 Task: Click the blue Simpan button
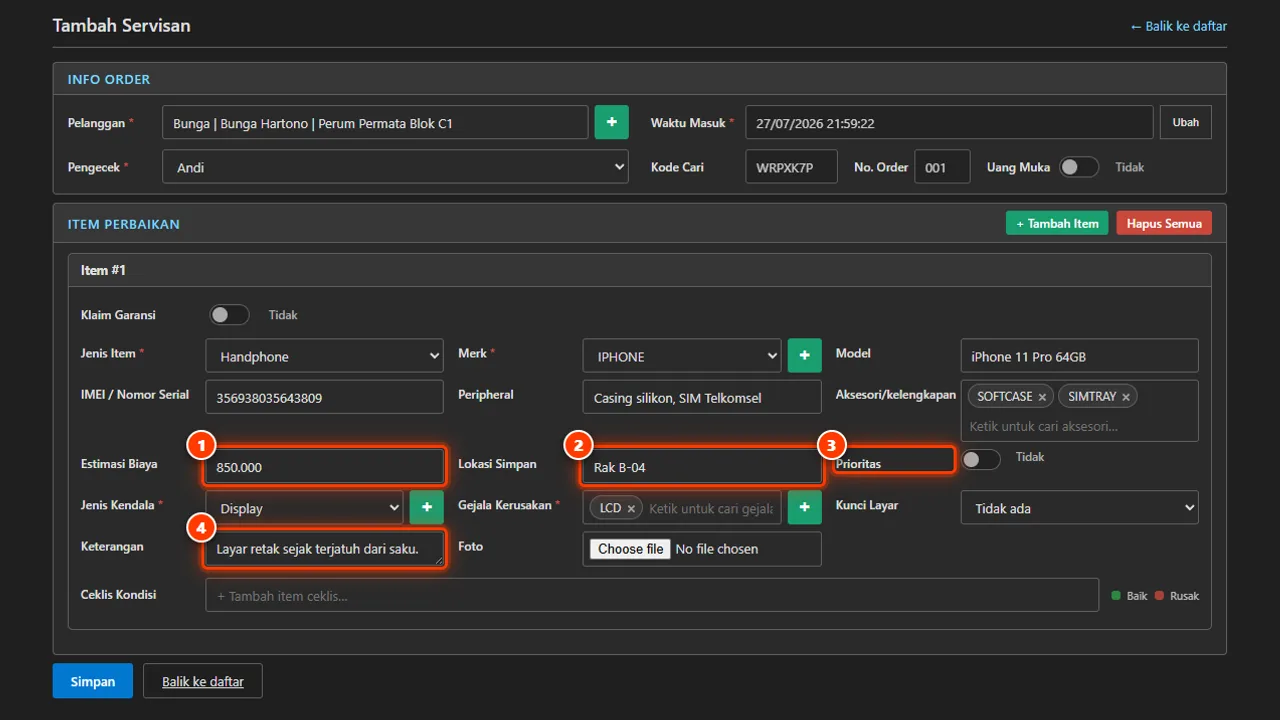click(x=92, y=681)
